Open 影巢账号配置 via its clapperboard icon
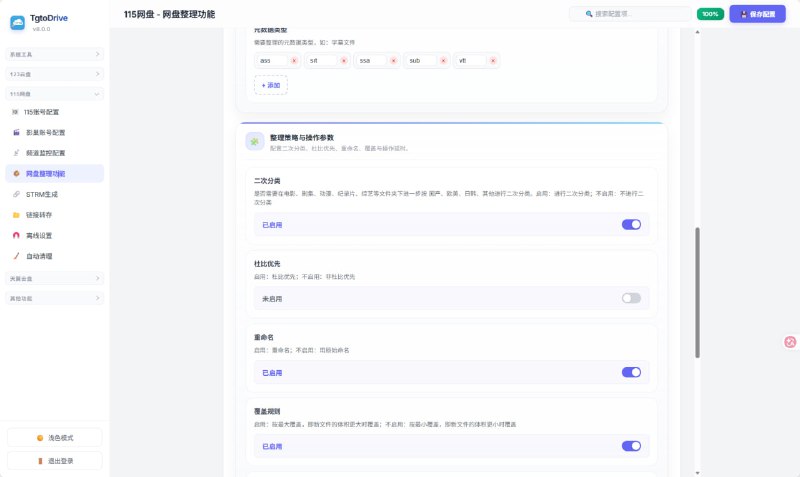Viewport: 800px width, 477px height. (16, 133)
